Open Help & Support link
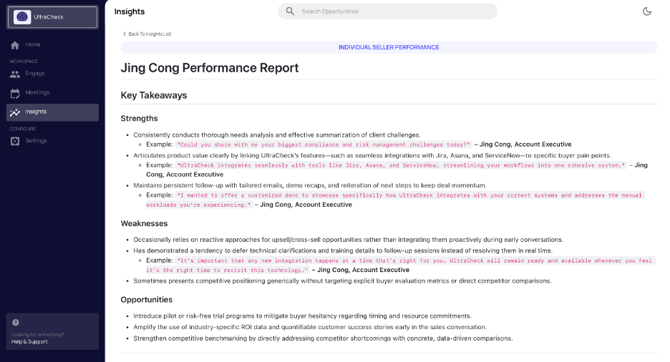Screen dimensions: 670x362 point(29,341)
